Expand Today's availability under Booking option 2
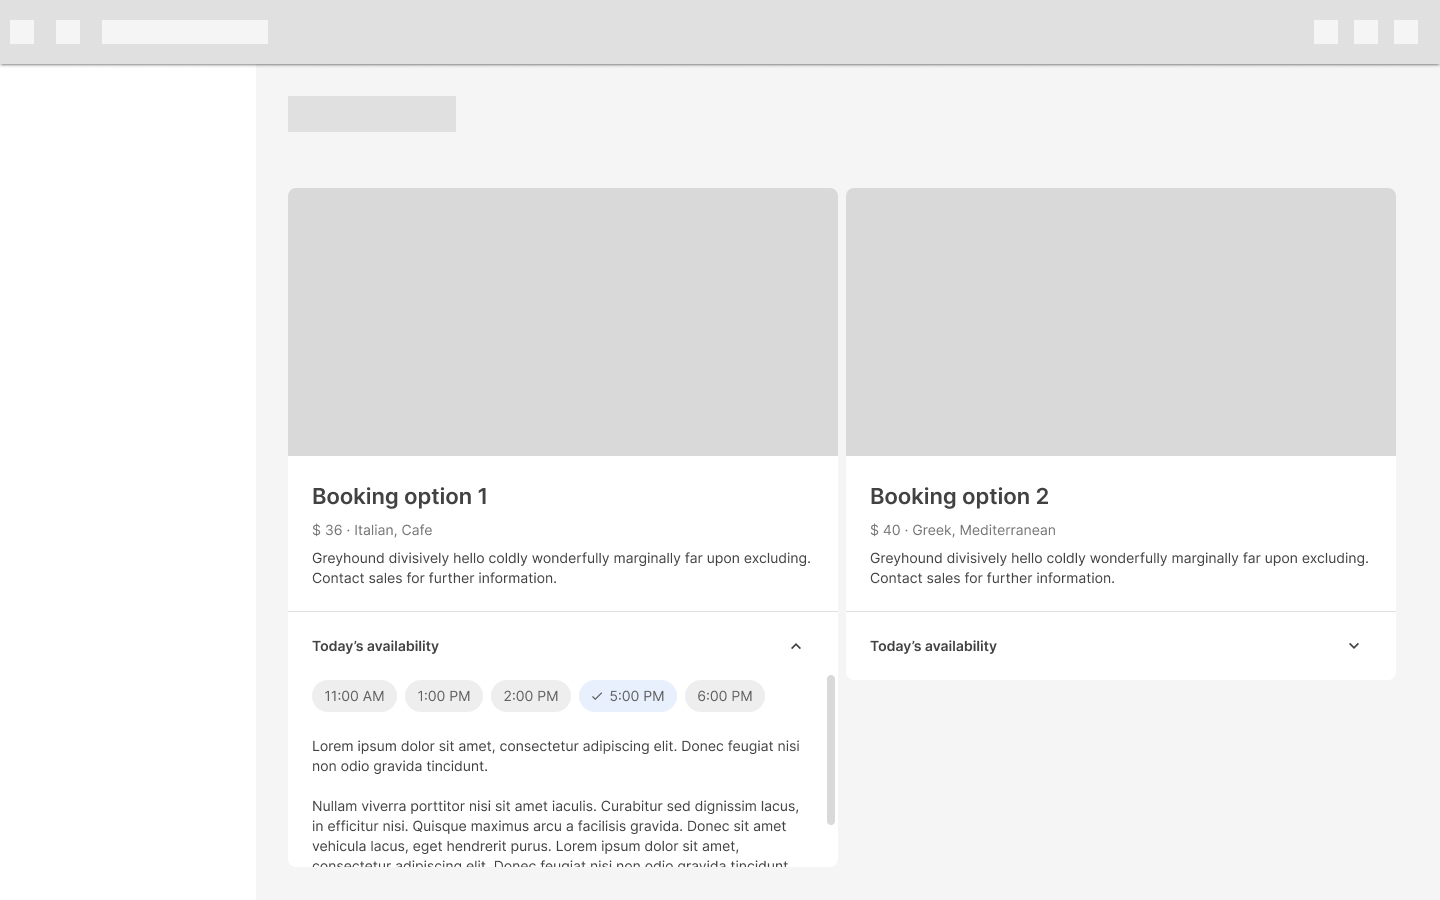 click(x=1354, y=646)
